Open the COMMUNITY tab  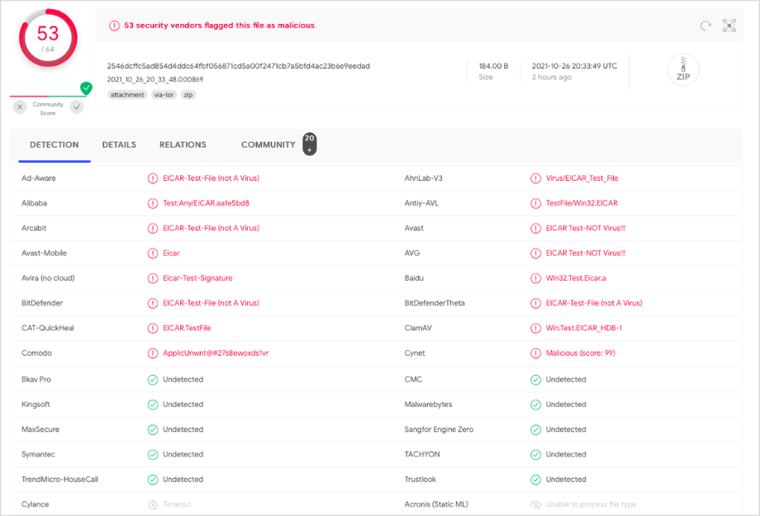[268, 145]
